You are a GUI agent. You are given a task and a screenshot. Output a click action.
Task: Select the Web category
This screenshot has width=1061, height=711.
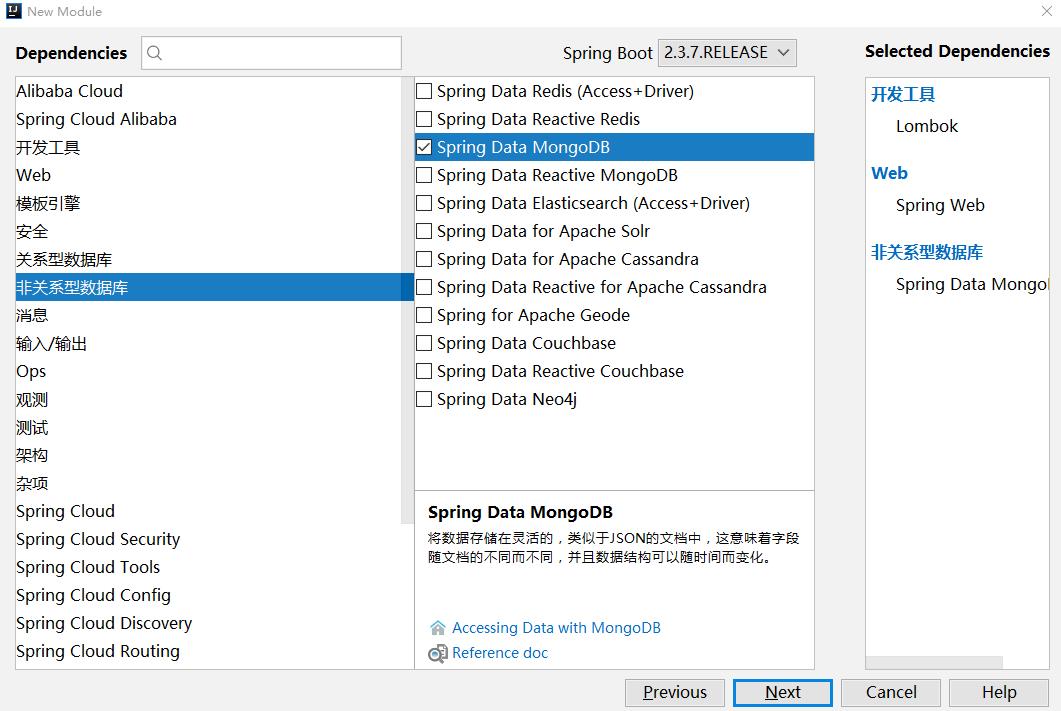point(34,175)
